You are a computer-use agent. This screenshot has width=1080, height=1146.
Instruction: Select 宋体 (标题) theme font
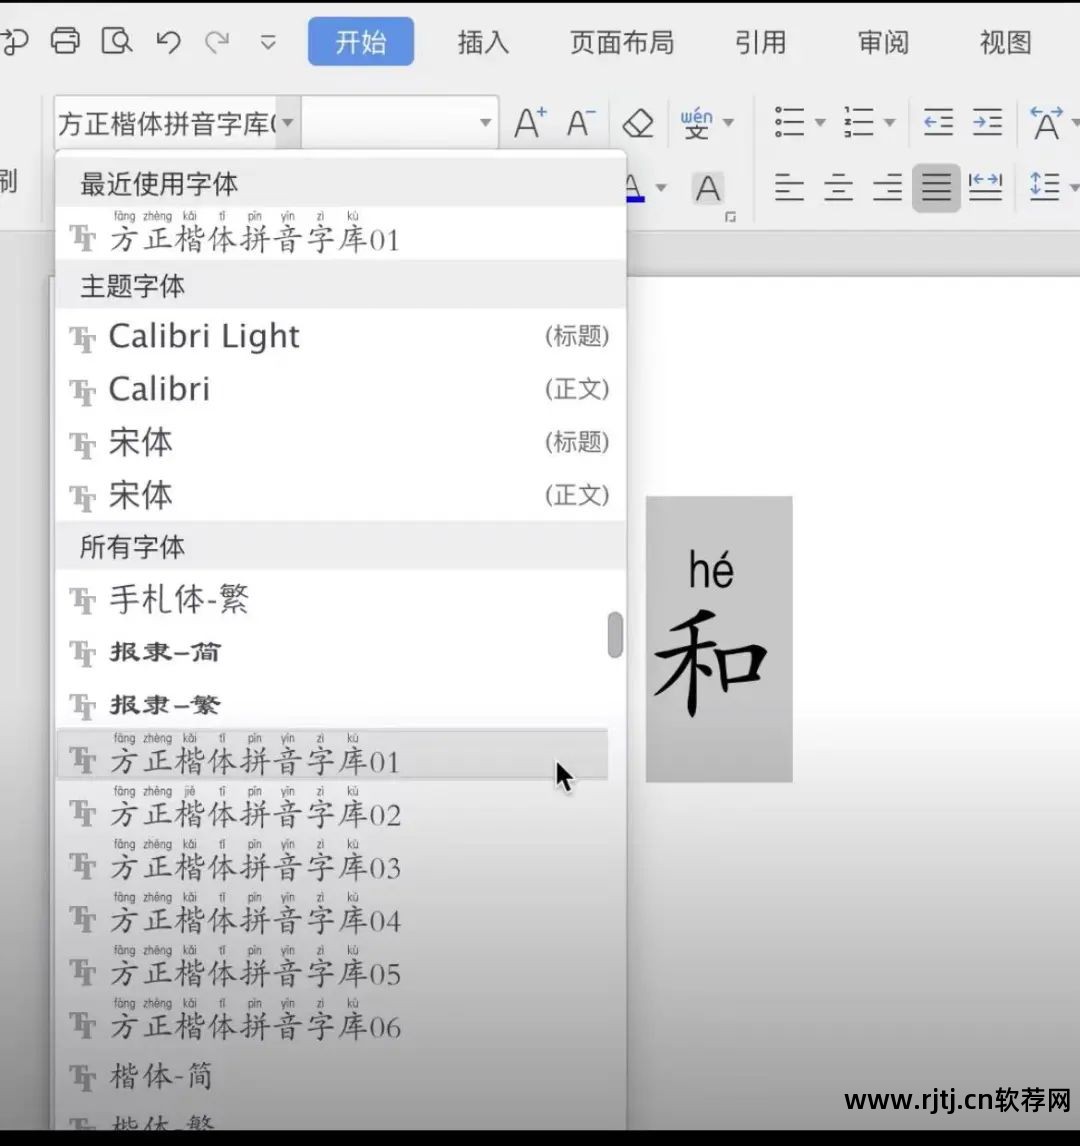pos(341,442)
